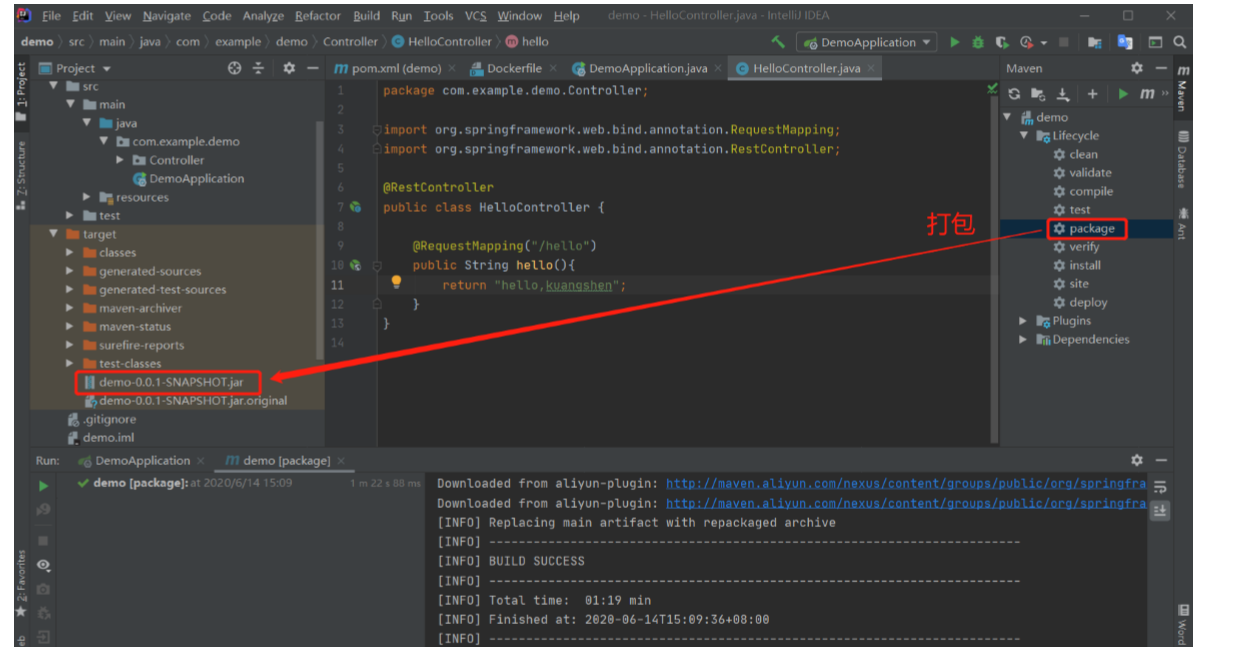Open the Refactor menu
The image size is (1243, 656).
click(x=317, y=16)
